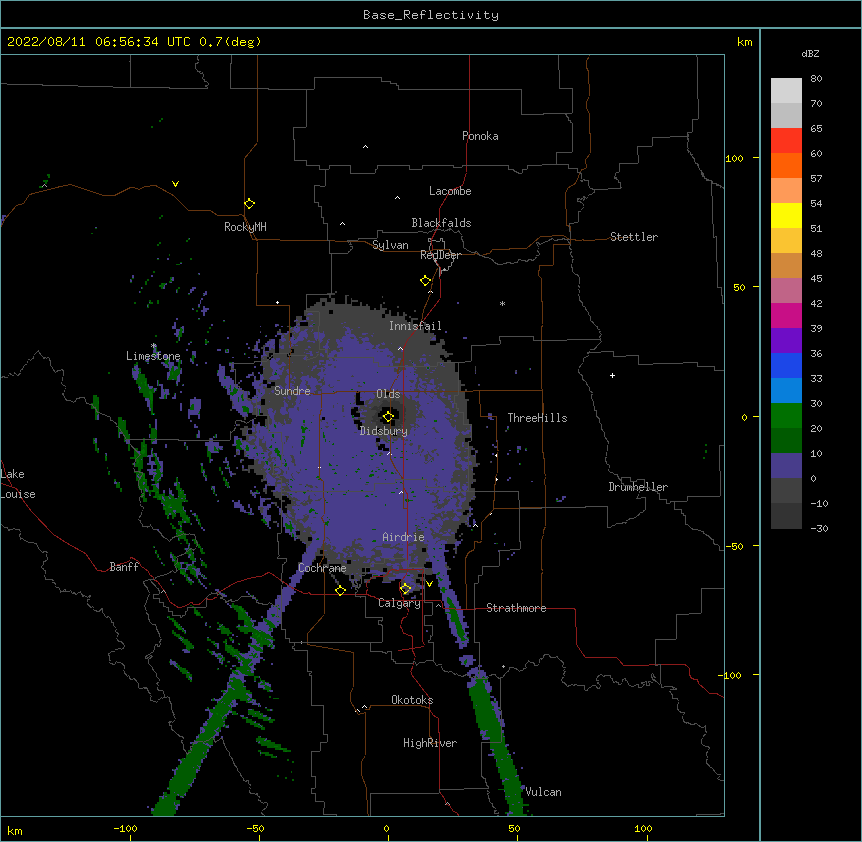
Task: Click the Limestone label
Action: click(153, 356)
